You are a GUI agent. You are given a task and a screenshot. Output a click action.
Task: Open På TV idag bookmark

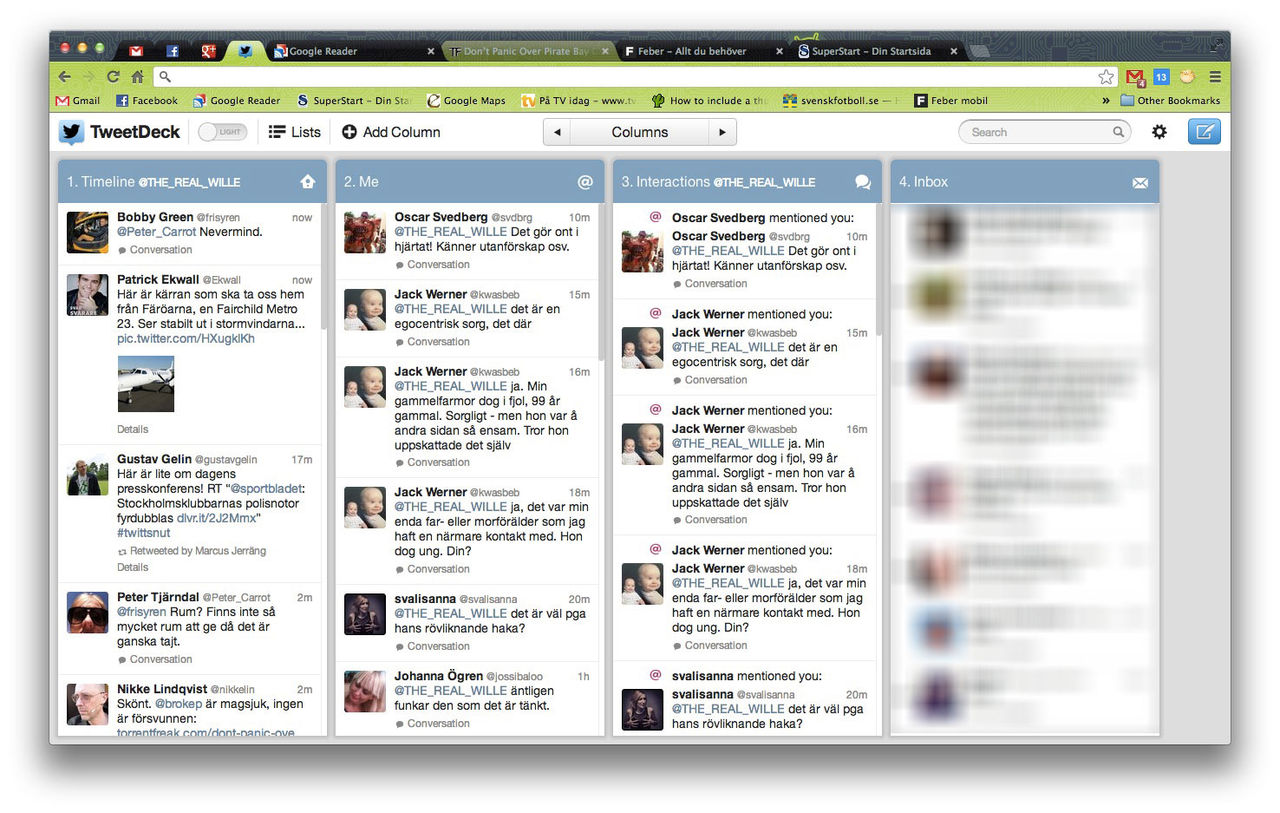point(578,100)
